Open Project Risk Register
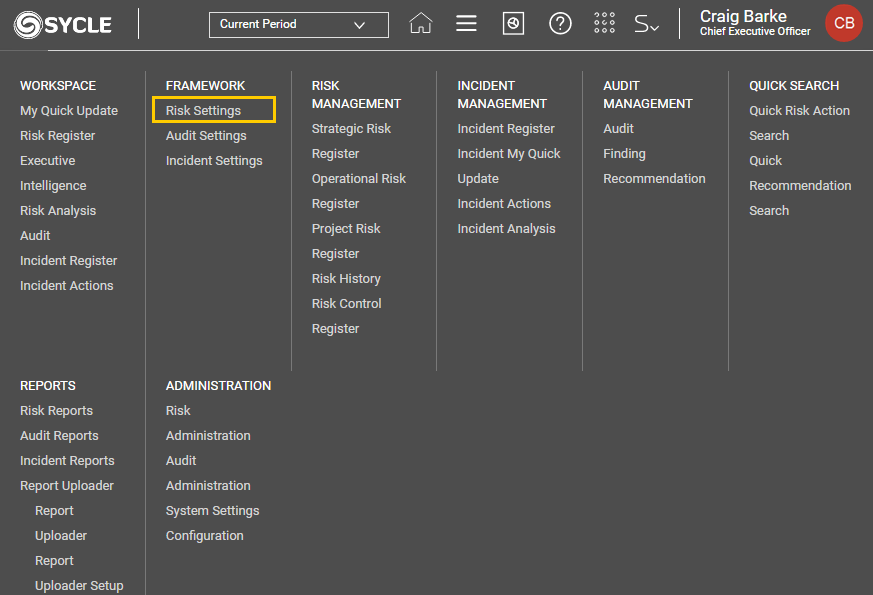The width and height of the screenshot is (873, 595). tap(346, 241)
